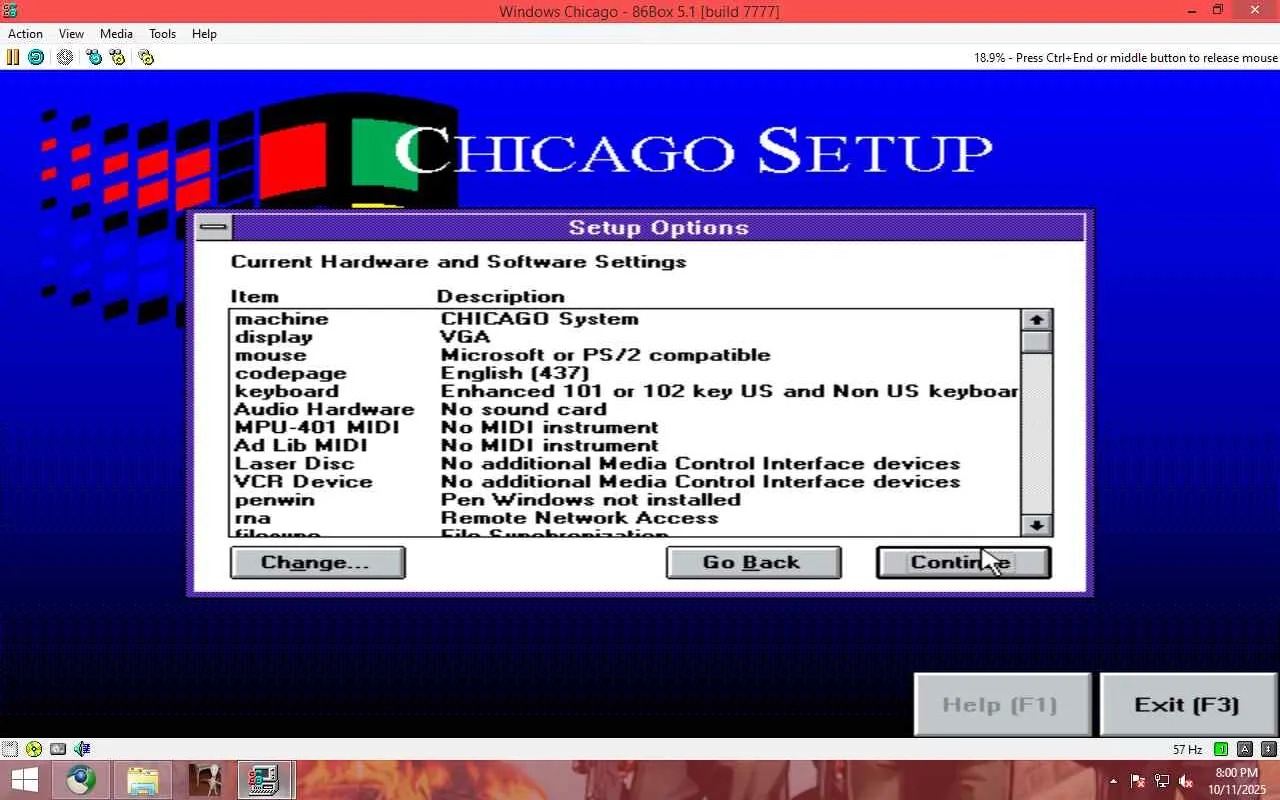Open the Action Center flag tray icon

[1138, 781]
